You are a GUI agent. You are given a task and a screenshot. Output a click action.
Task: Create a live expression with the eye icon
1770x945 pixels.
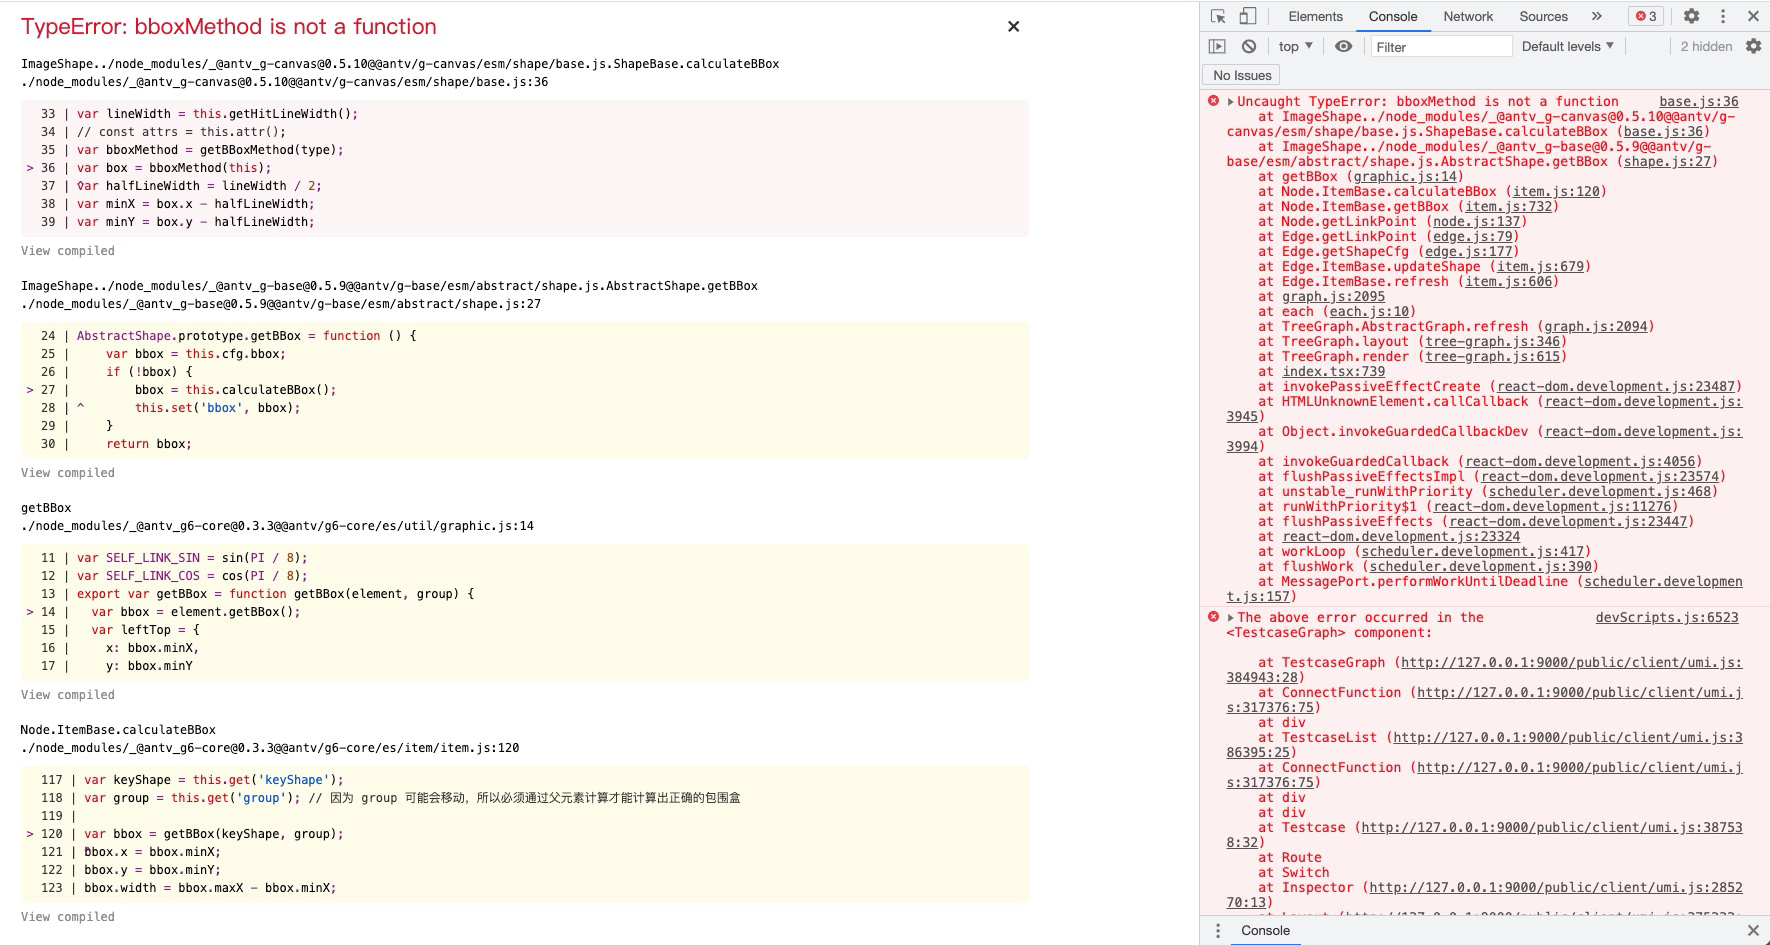tap(1343, 45)
